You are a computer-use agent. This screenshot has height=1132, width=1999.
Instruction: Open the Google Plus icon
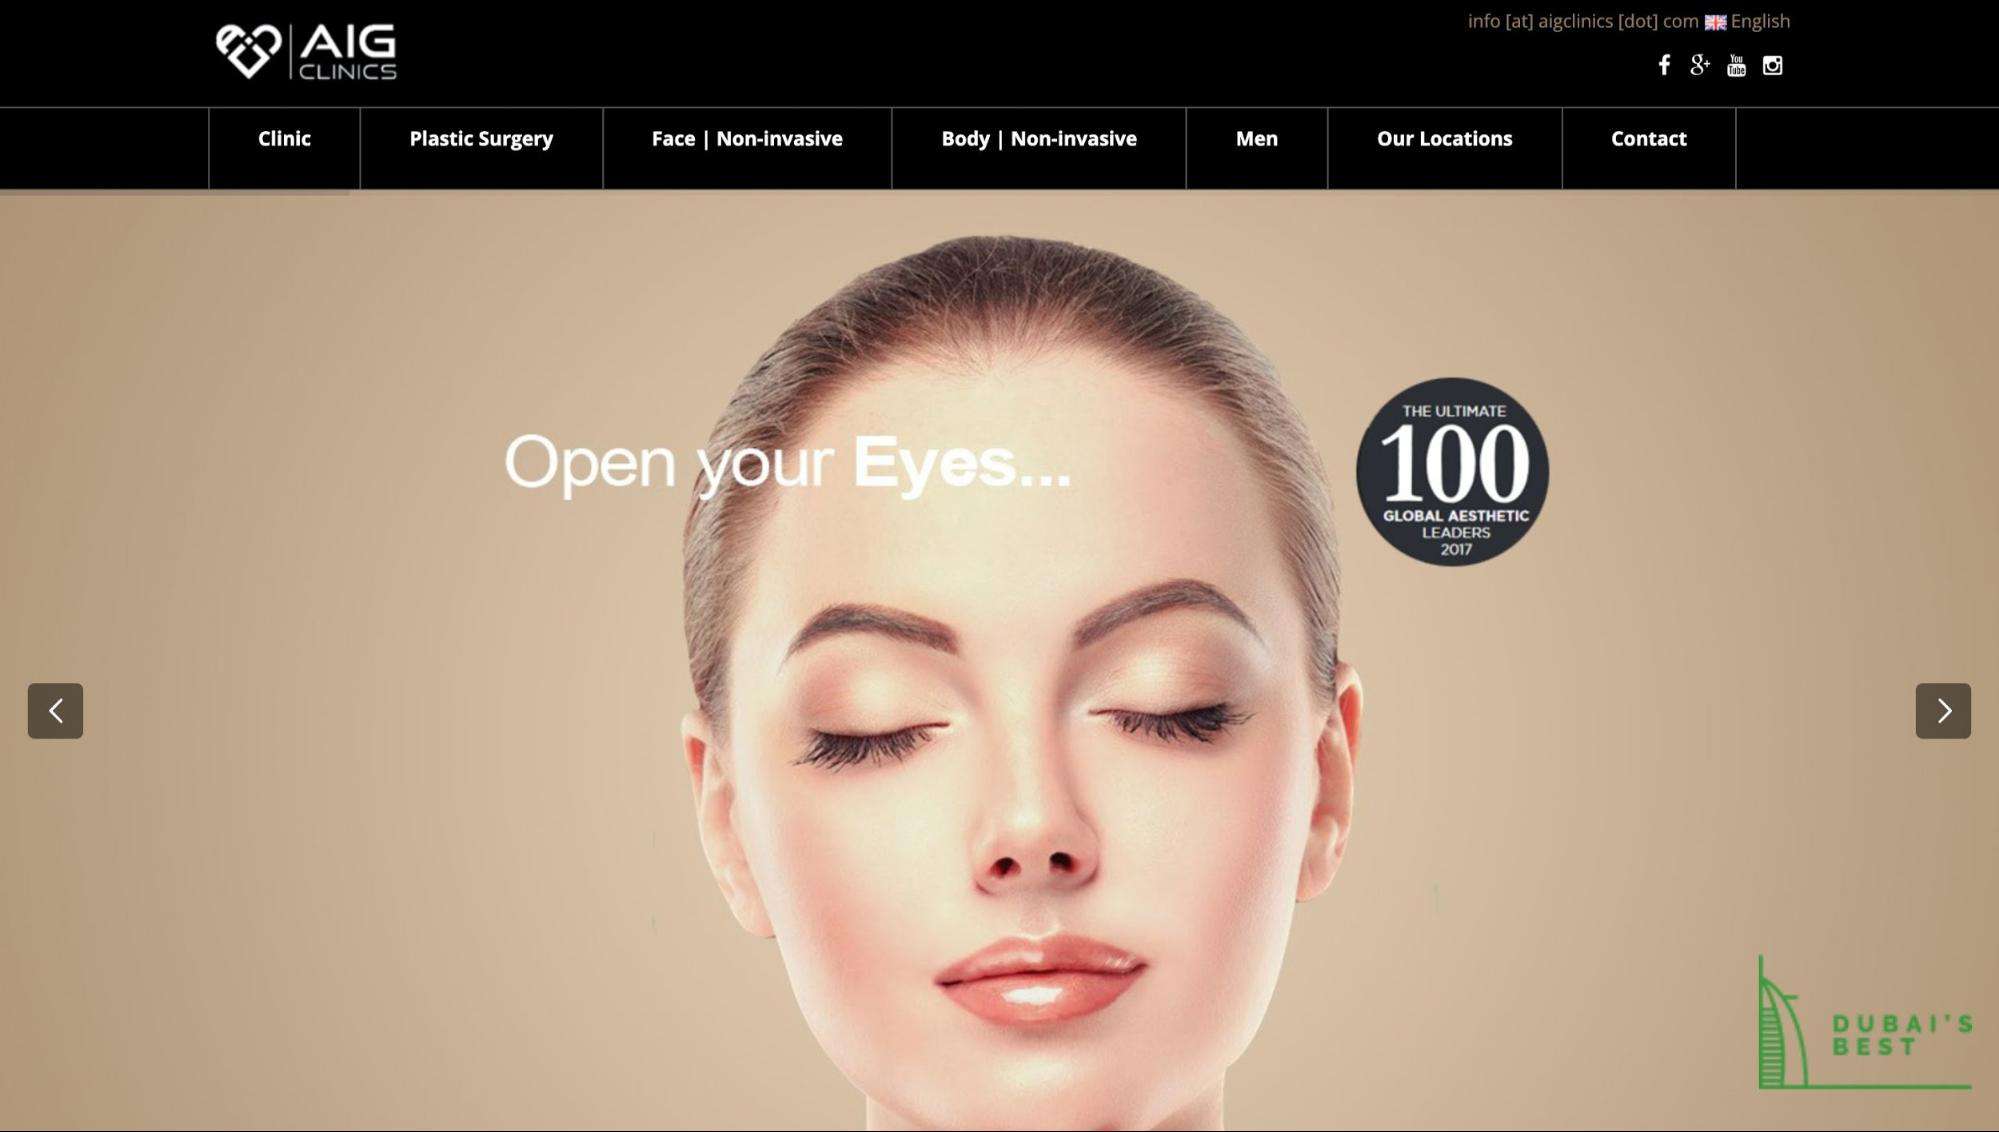pyautogui.click(x=1700, y=66)
